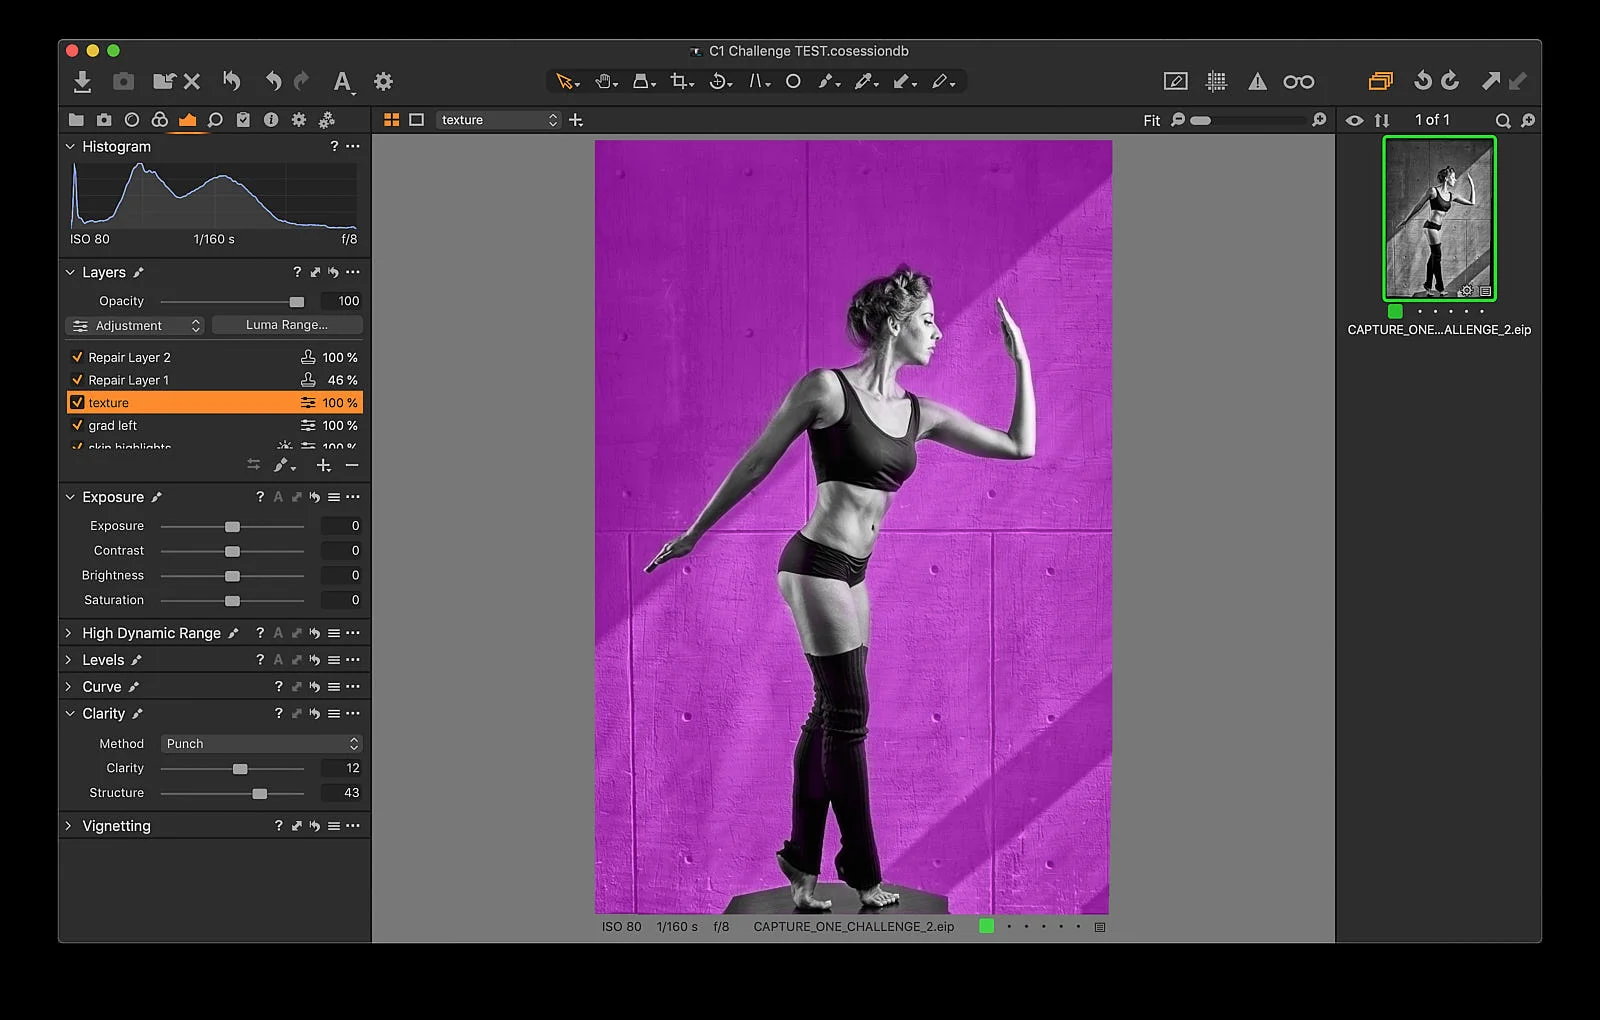1600x1020 pixels.
Task: Select the pointer Select cursor tool
Action: point(567,82)
